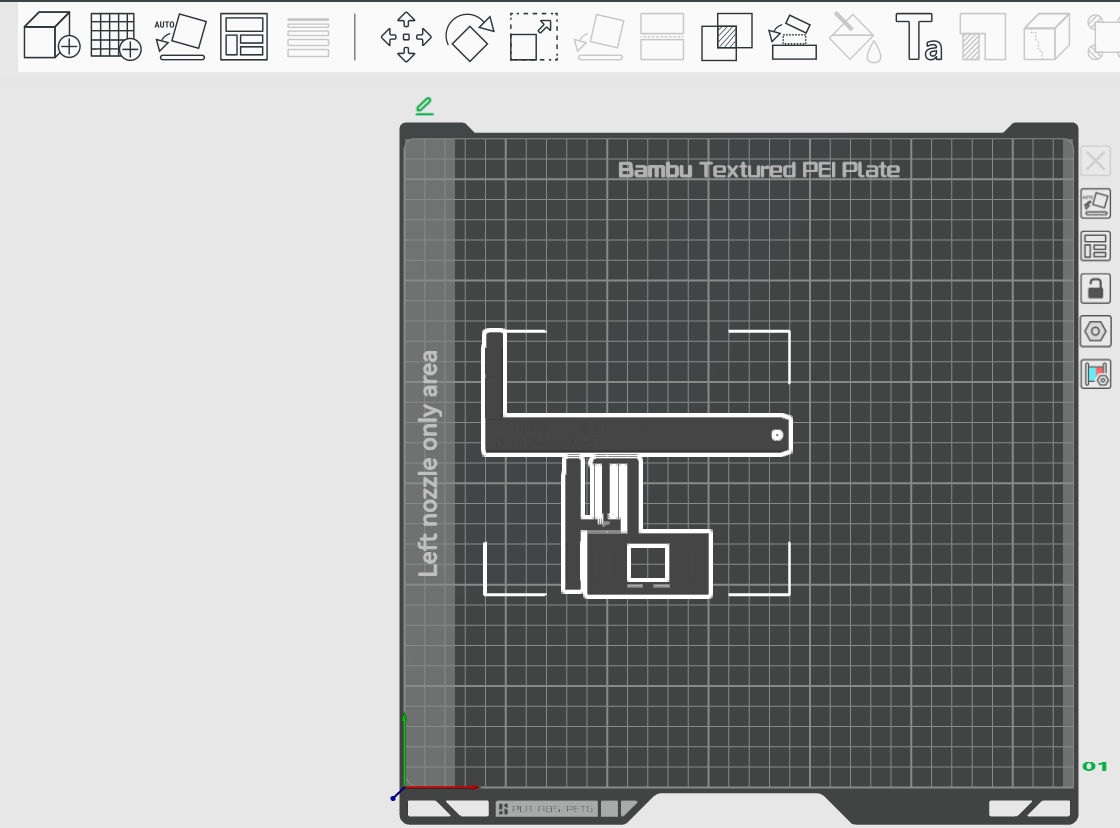Open the Support painting tool

point(791,36)
